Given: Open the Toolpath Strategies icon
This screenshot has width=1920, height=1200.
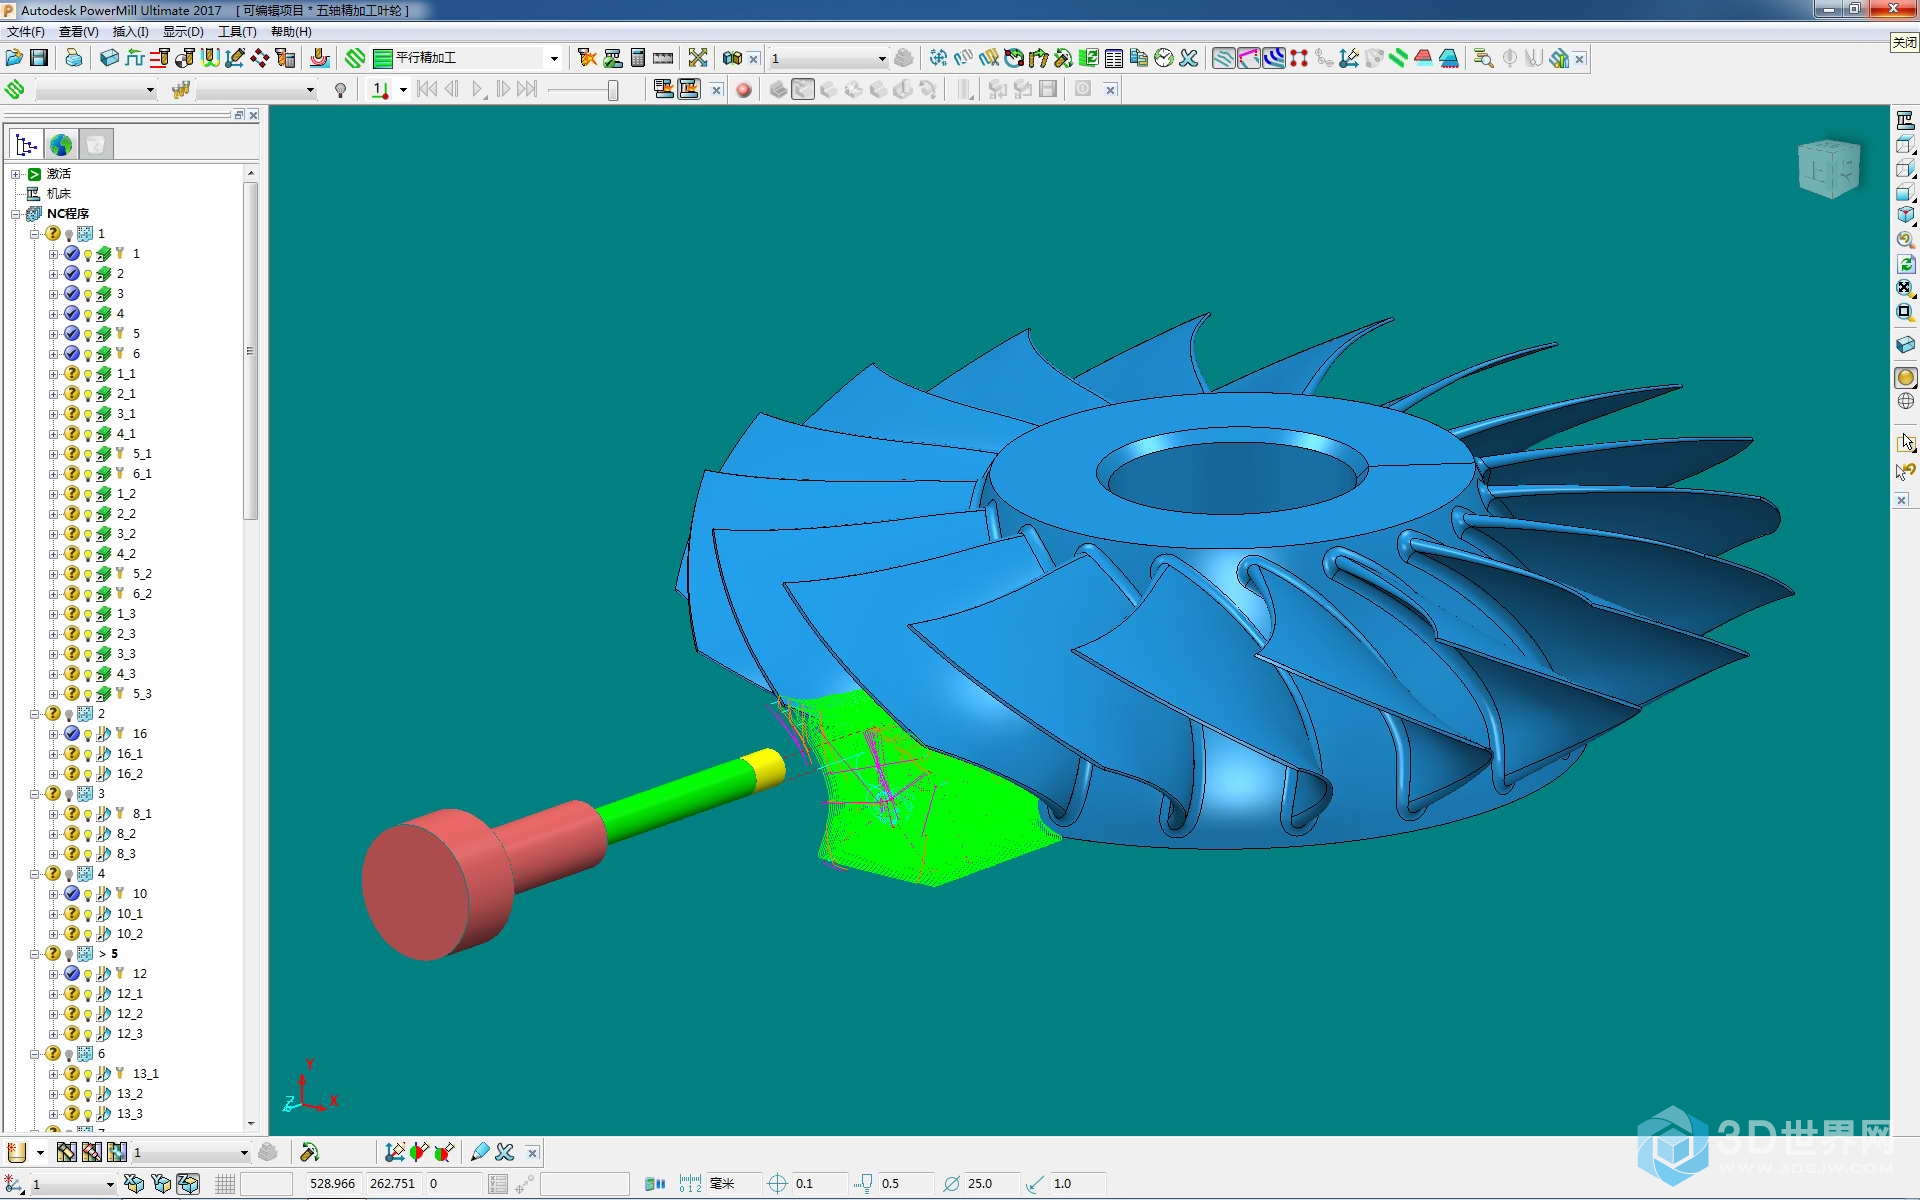Looking at the screenshot, I should pos(355,58).
